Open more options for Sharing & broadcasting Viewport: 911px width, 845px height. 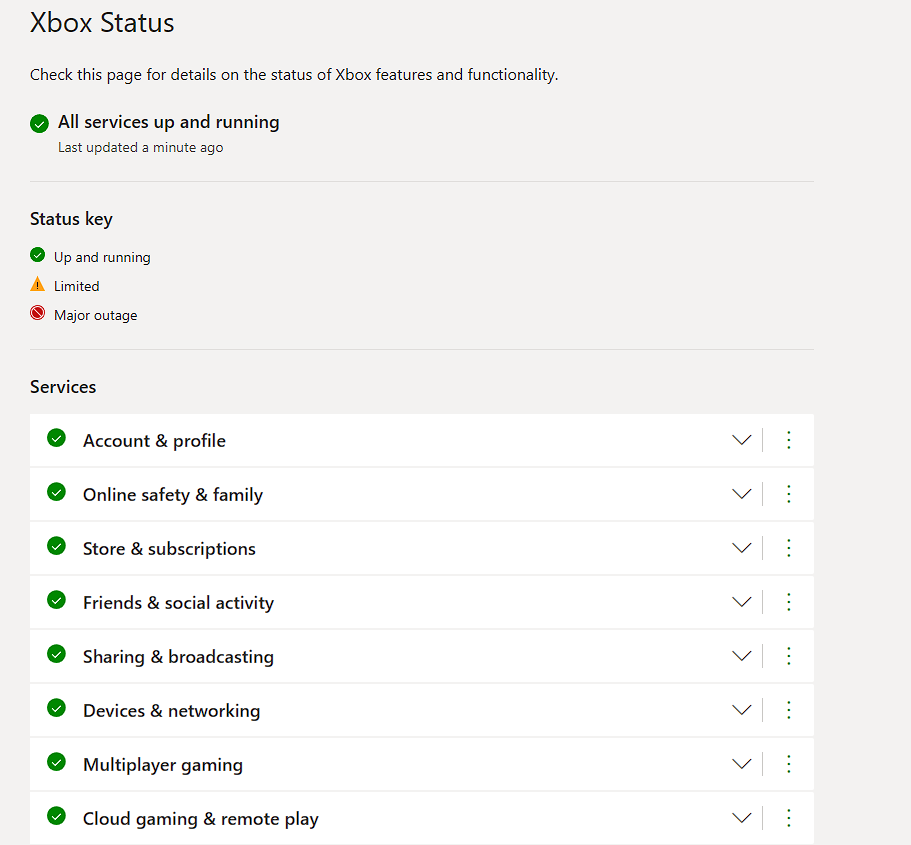(788, 657)
